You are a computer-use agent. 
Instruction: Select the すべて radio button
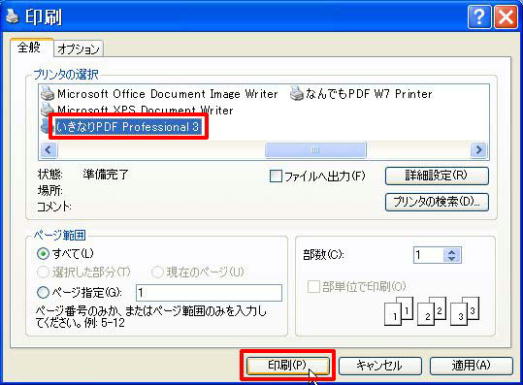click(43, 254)
